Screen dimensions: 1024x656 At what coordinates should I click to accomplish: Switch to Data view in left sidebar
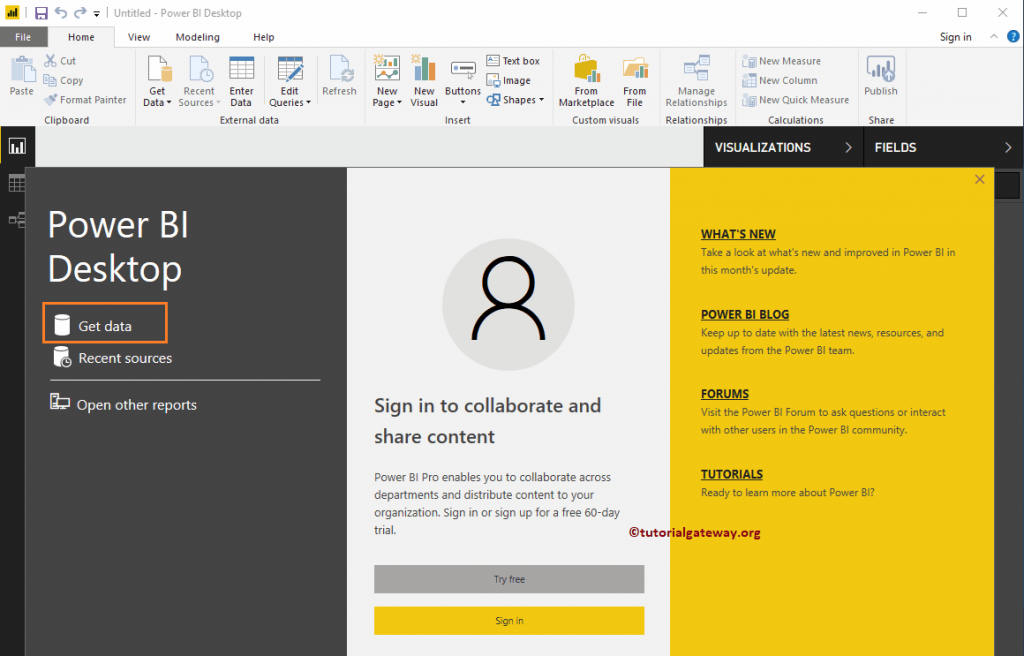(17, 183)
